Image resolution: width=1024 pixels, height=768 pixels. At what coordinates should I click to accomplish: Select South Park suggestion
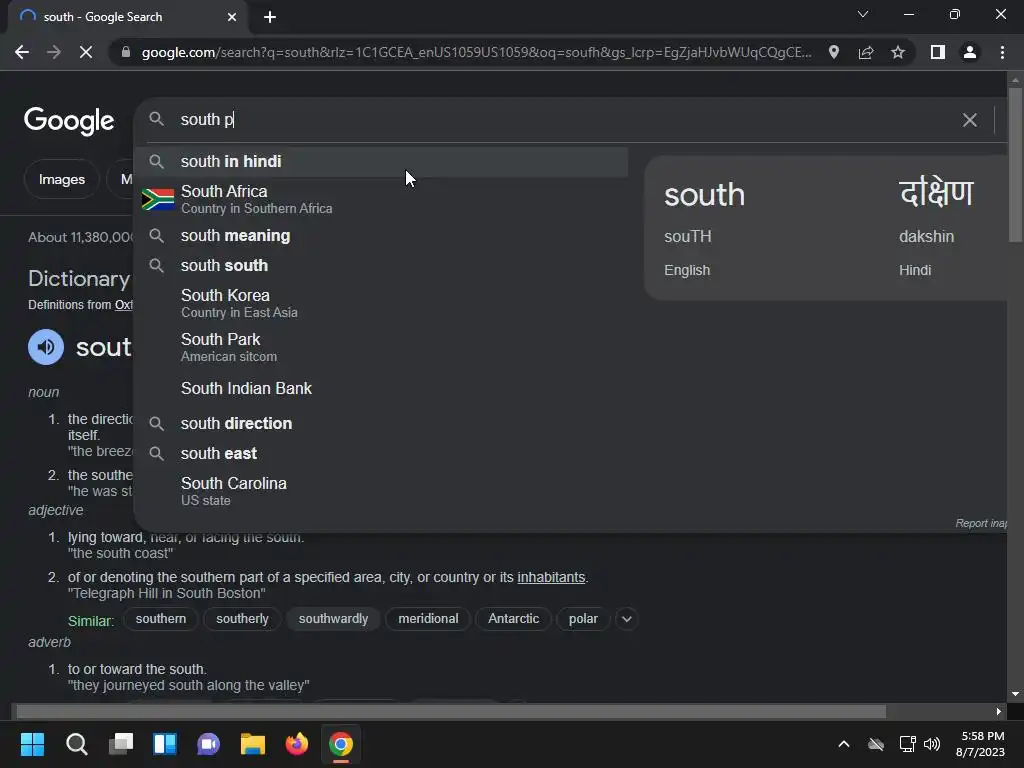click(x=381, y=347)
